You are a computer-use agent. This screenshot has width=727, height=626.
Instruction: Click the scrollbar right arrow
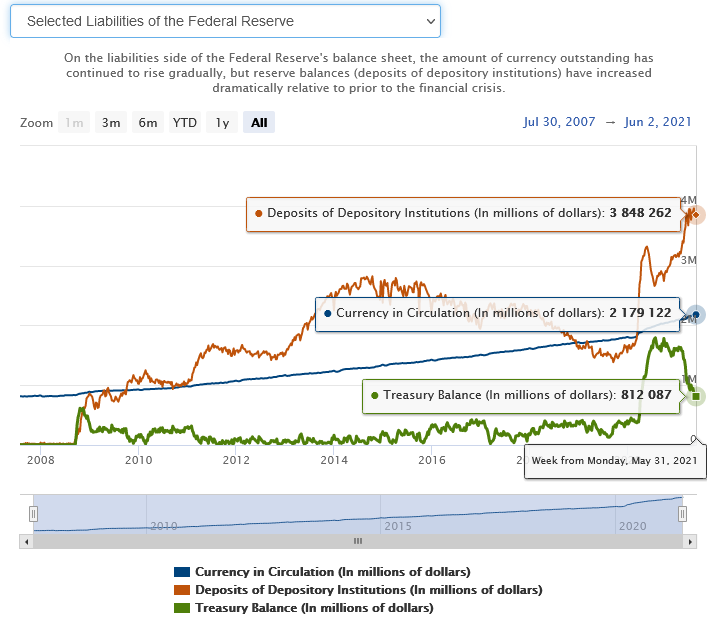[x=690, y=542]
